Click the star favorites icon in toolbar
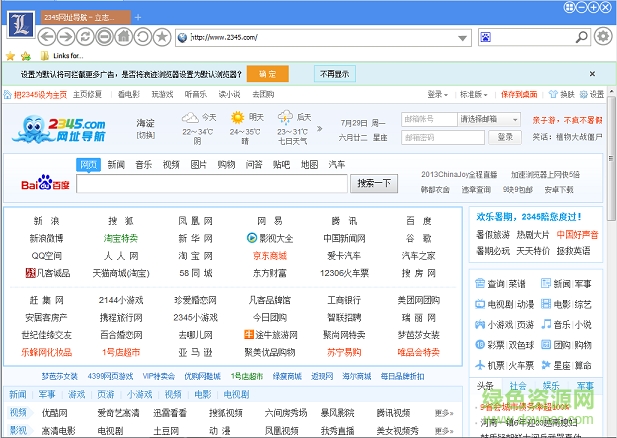 162,37
